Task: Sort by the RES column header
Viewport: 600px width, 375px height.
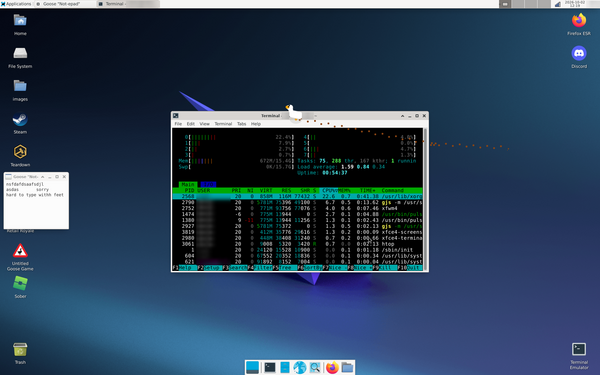Action: (x=286, y=190)
